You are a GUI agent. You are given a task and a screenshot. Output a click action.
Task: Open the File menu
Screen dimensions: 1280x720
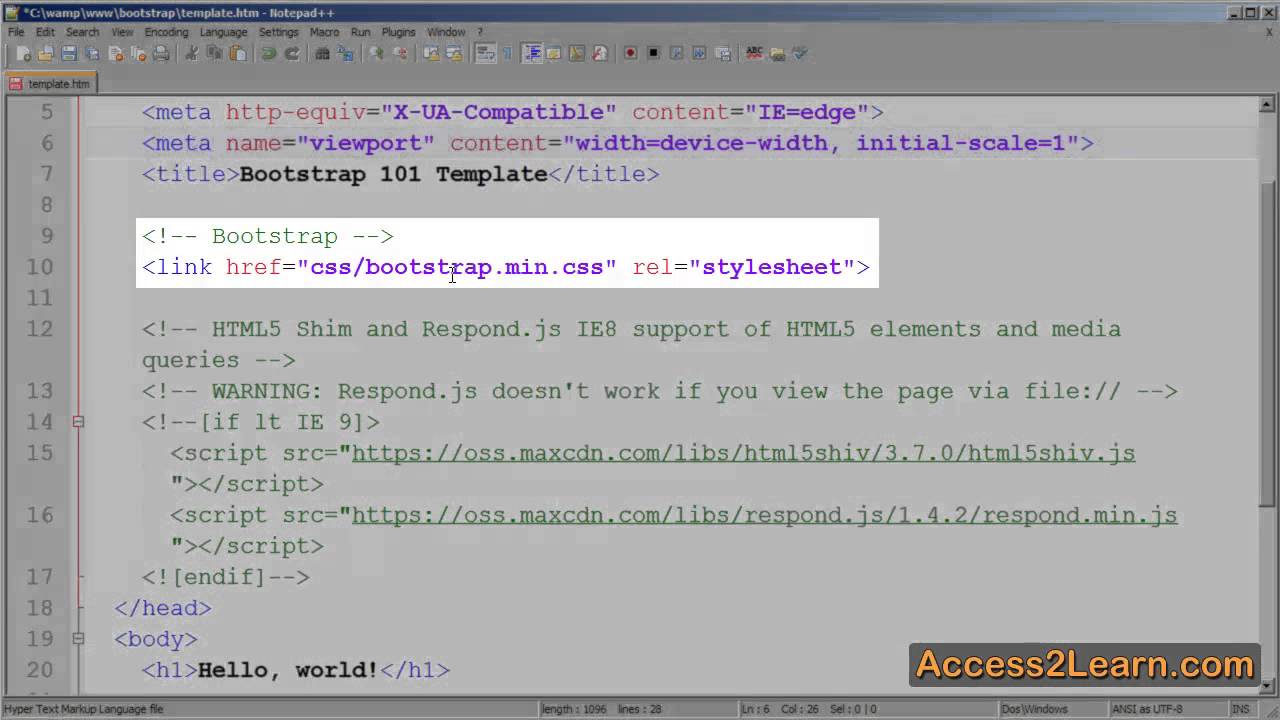pos(16,32)
